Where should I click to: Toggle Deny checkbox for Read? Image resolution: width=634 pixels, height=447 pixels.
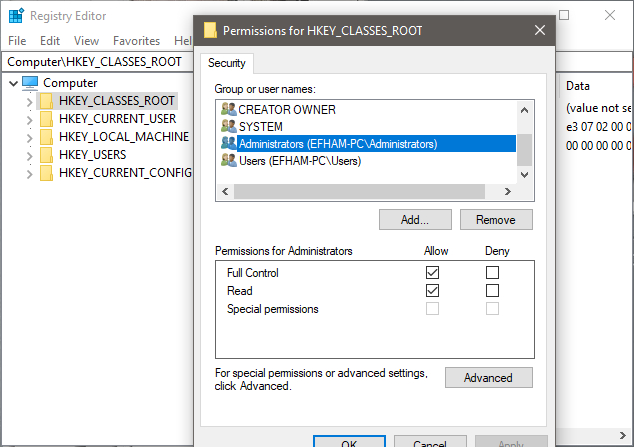click(492, 291)
